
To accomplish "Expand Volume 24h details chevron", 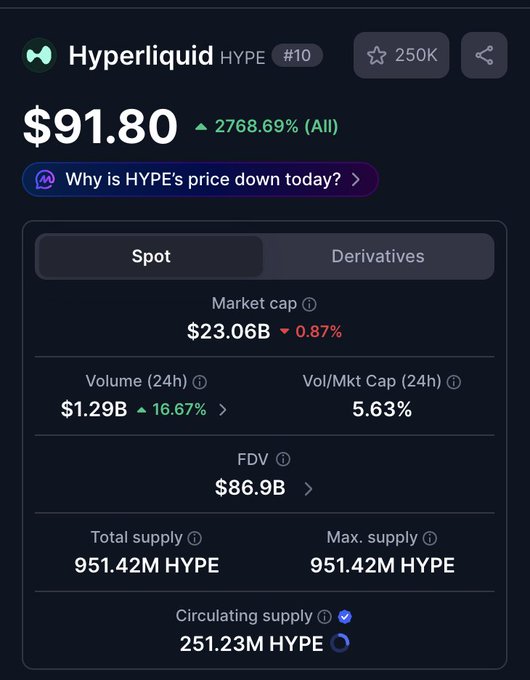I will 222,409.
